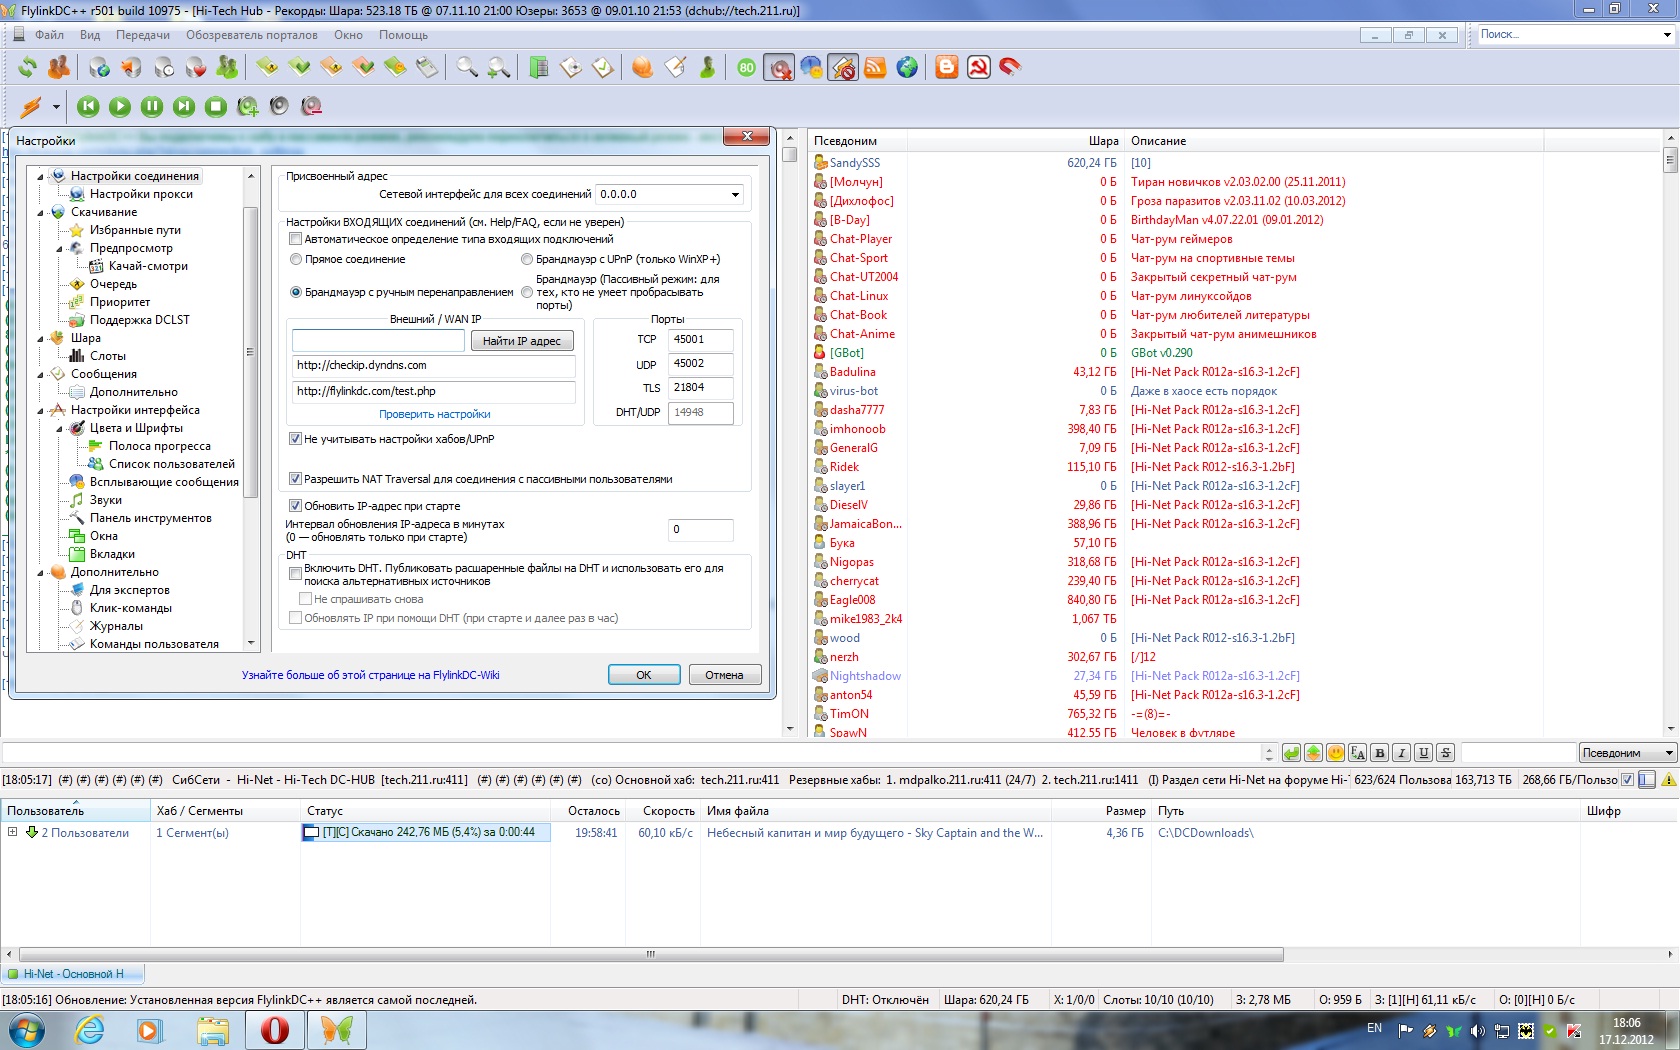
Task: Click the red magnet icon in toolbar
Action: point(1010,67)
